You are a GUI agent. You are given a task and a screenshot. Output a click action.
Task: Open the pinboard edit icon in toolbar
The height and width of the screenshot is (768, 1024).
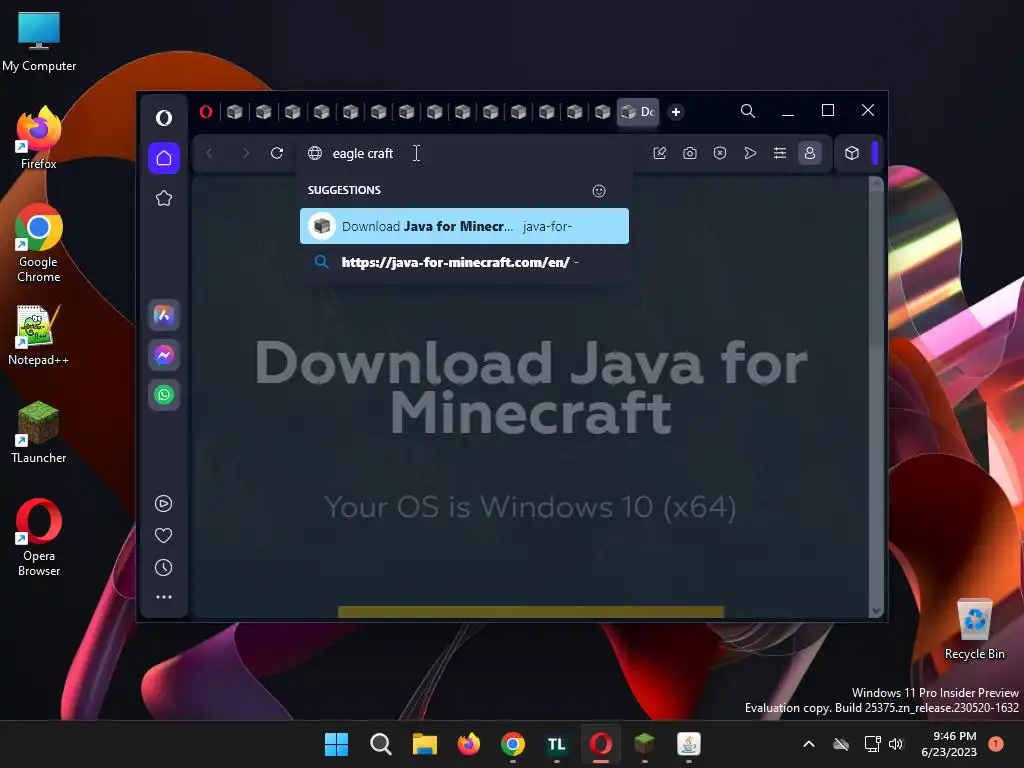[x=660, y=153]
